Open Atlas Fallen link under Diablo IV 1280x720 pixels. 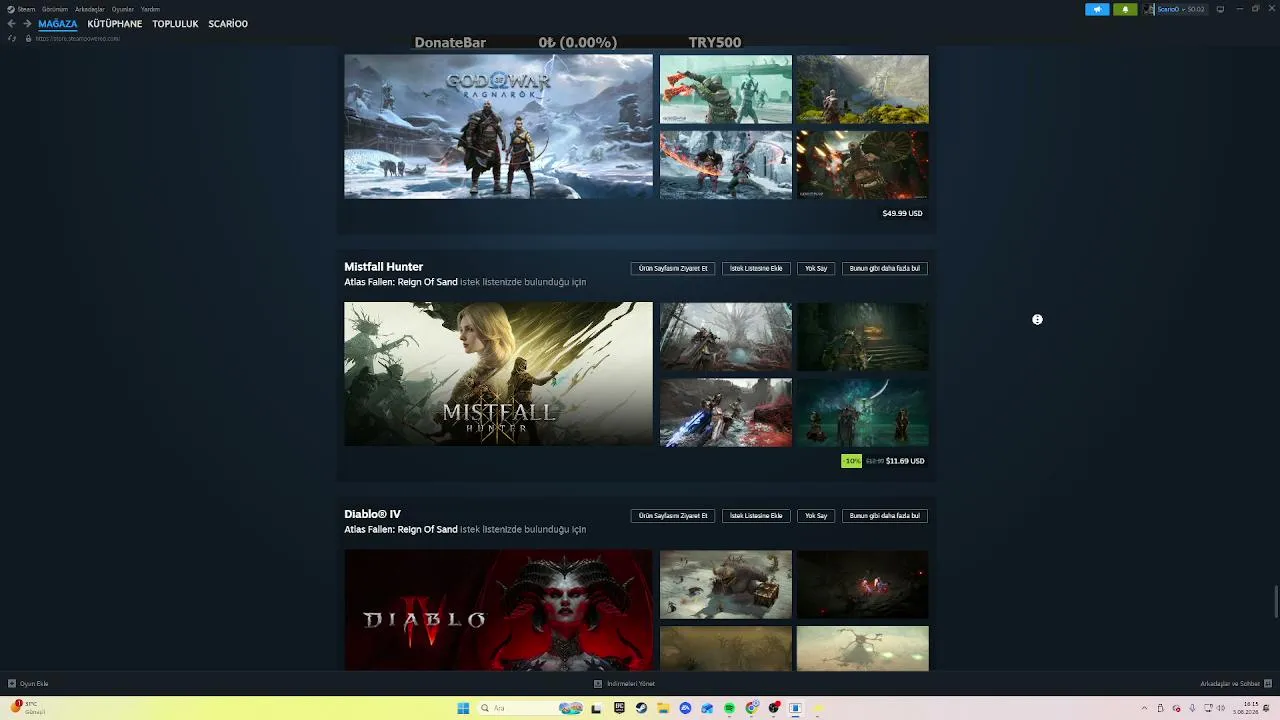[x=401, y=529]
